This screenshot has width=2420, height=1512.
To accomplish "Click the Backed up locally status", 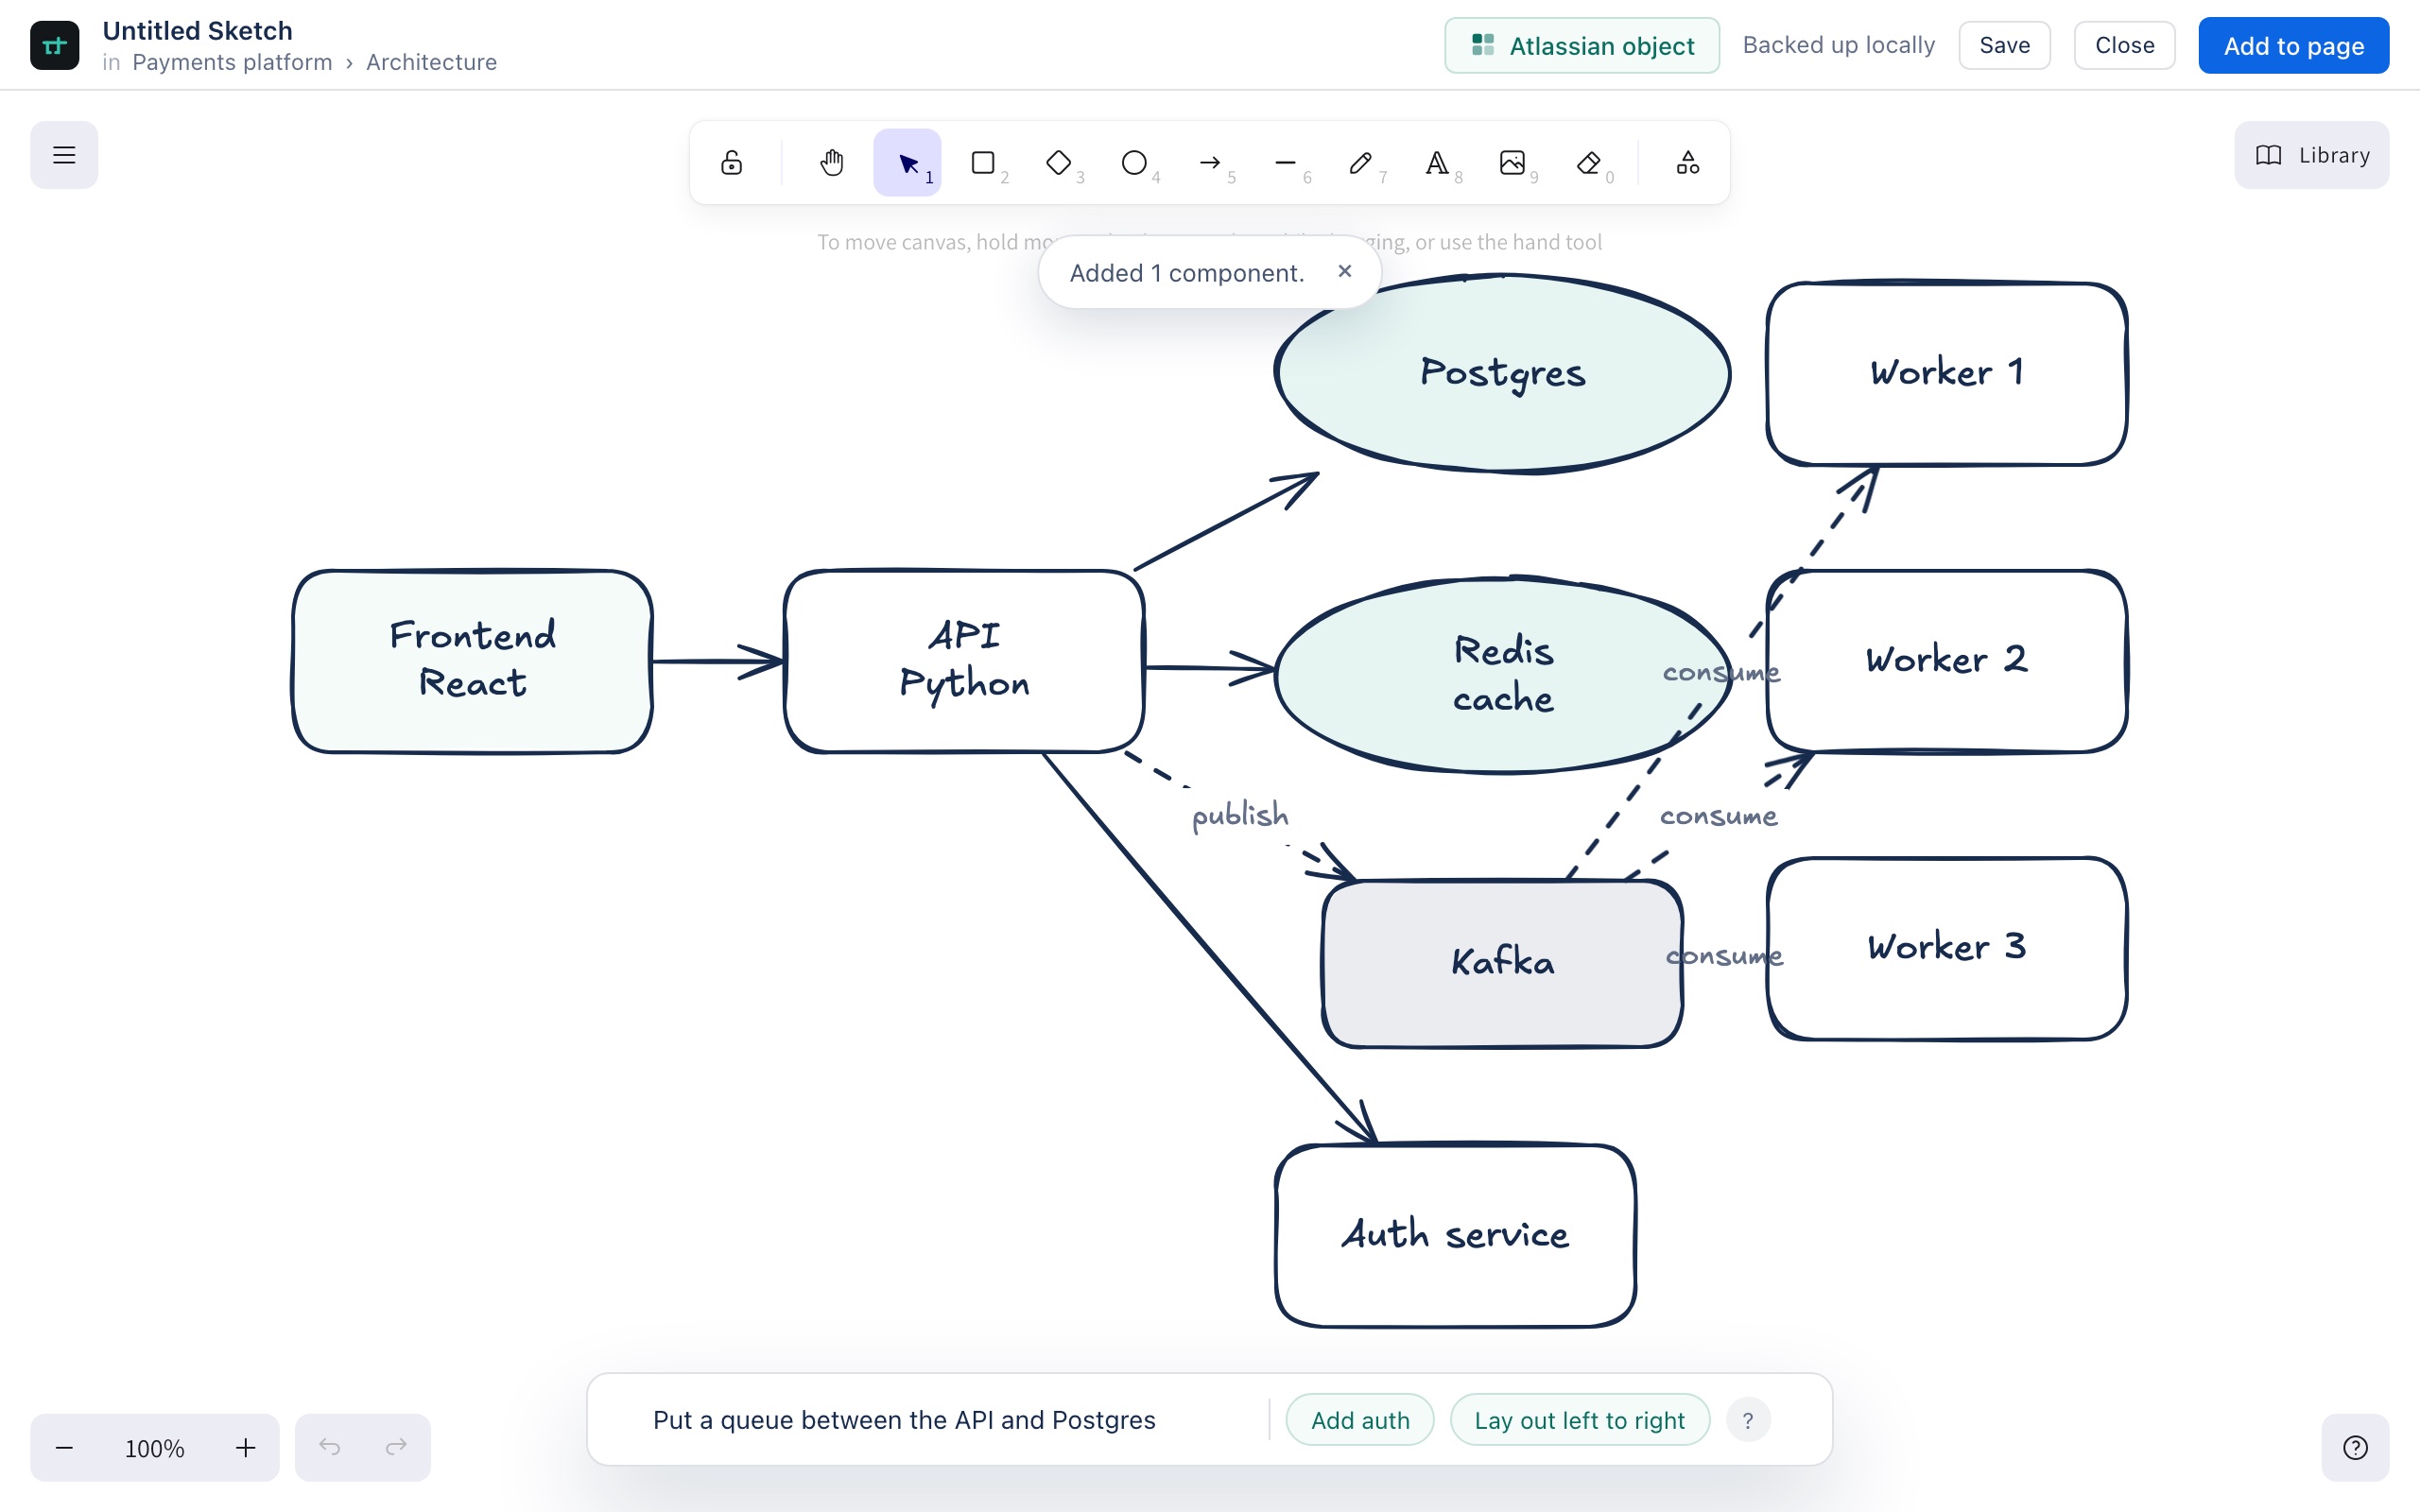I will pyautogui.click(x=1839, y=45).
